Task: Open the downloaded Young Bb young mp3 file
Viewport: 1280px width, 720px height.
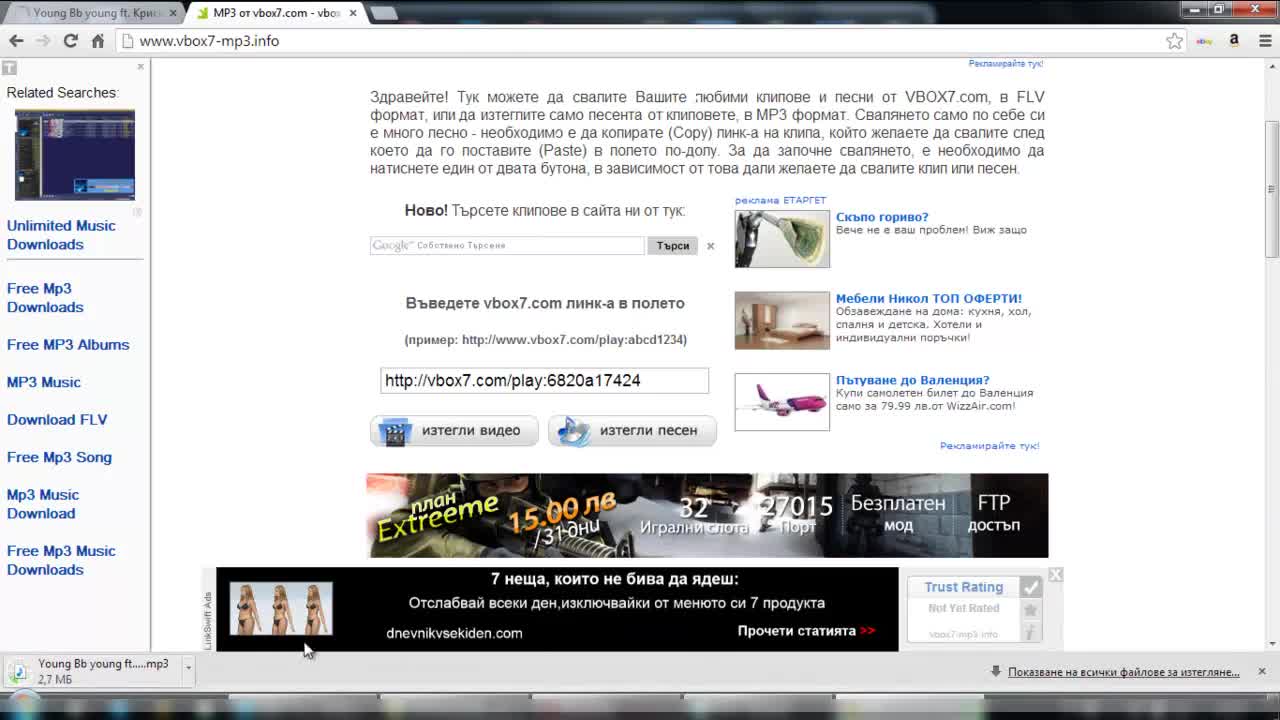Action: click(92, 672)
